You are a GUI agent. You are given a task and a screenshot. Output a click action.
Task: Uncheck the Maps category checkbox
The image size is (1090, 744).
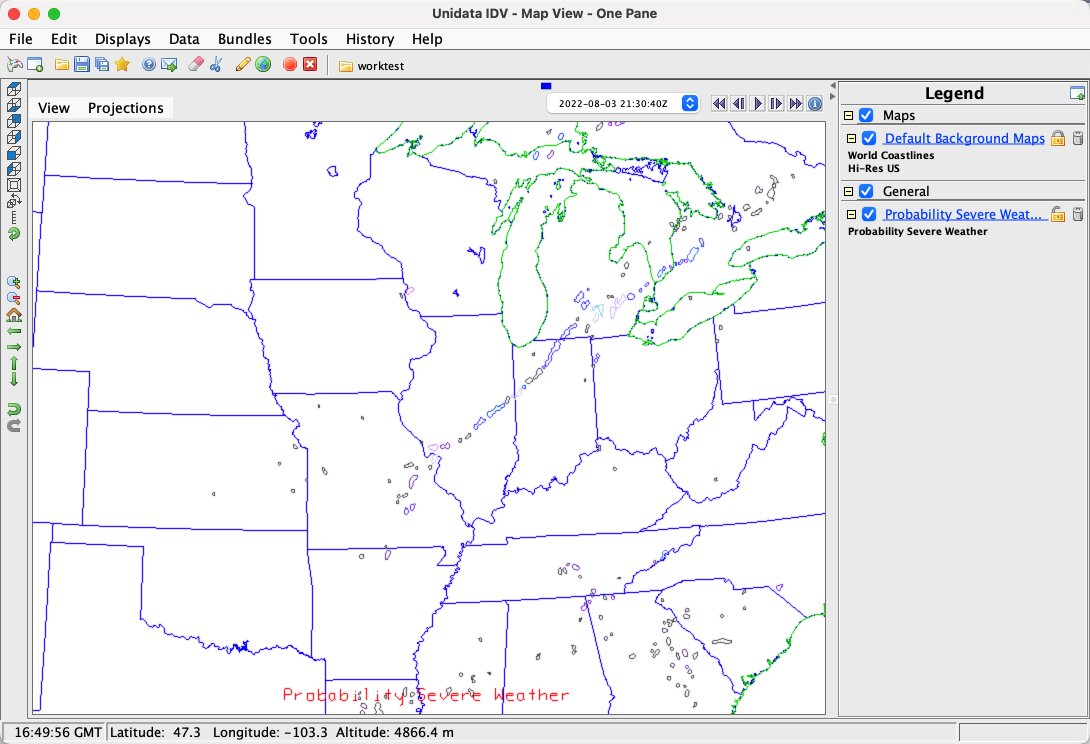pyautogui.click(x=867, y=116)
